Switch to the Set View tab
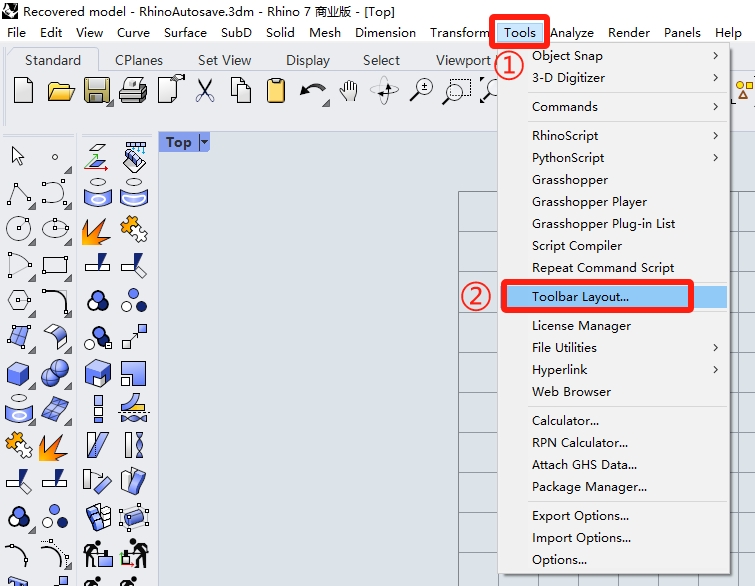 coord(224,60)
